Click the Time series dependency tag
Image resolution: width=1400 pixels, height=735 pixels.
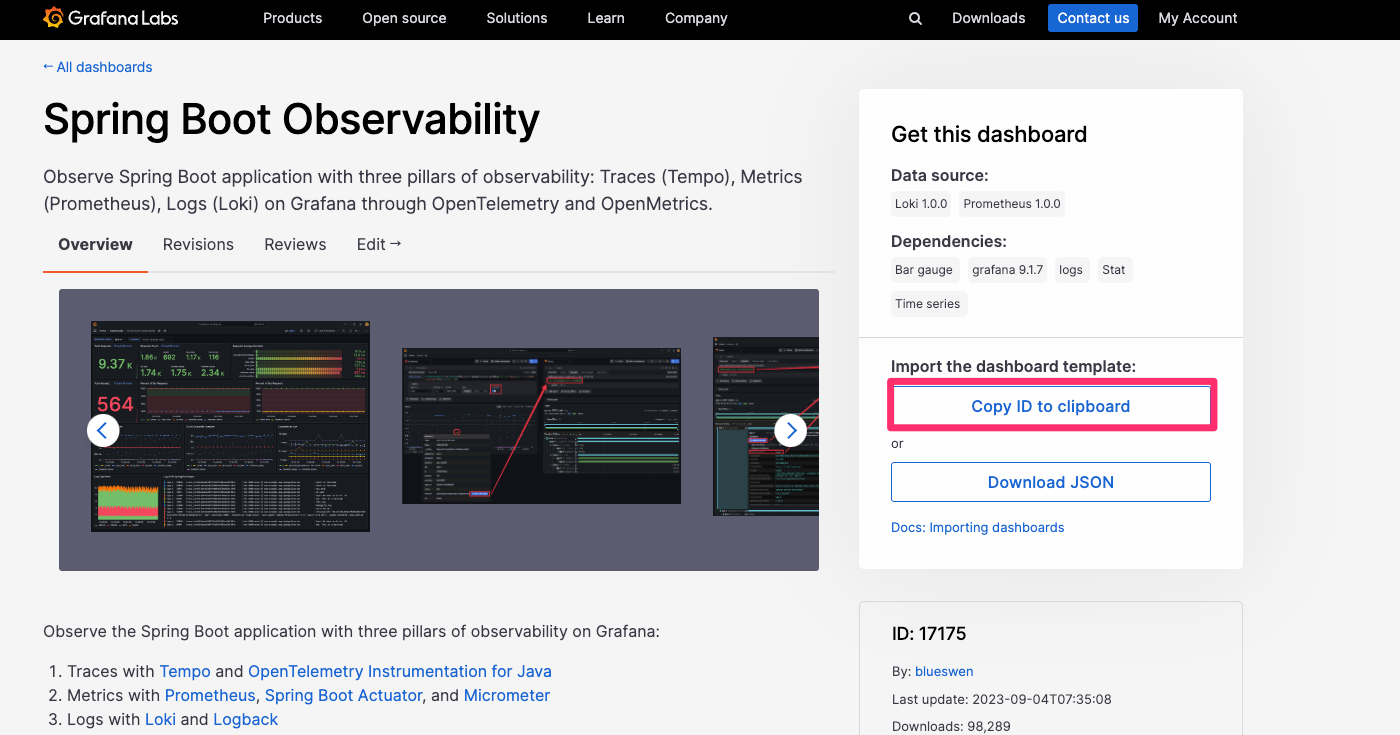[x=928, y=304]
